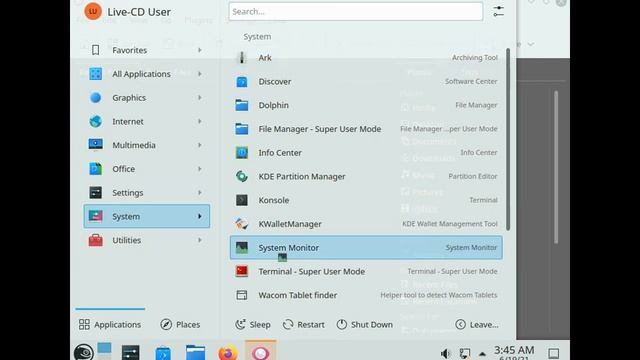Image resolution: width=640 pixels, height=360 pixels.
Task: Open Firefox from the taskbar
Action: pyautogui.click(x=228, y=352)
